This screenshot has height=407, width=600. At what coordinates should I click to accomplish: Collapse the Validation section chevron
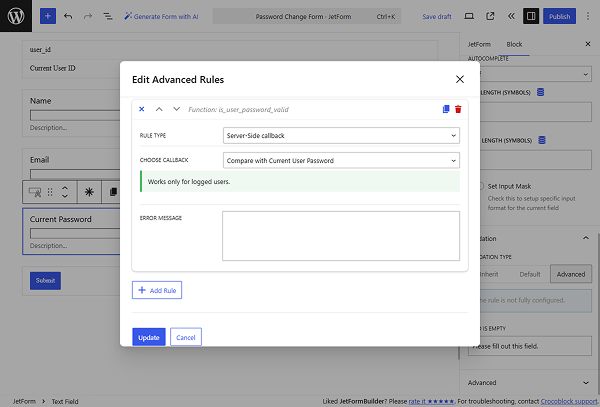click(586, 238)
